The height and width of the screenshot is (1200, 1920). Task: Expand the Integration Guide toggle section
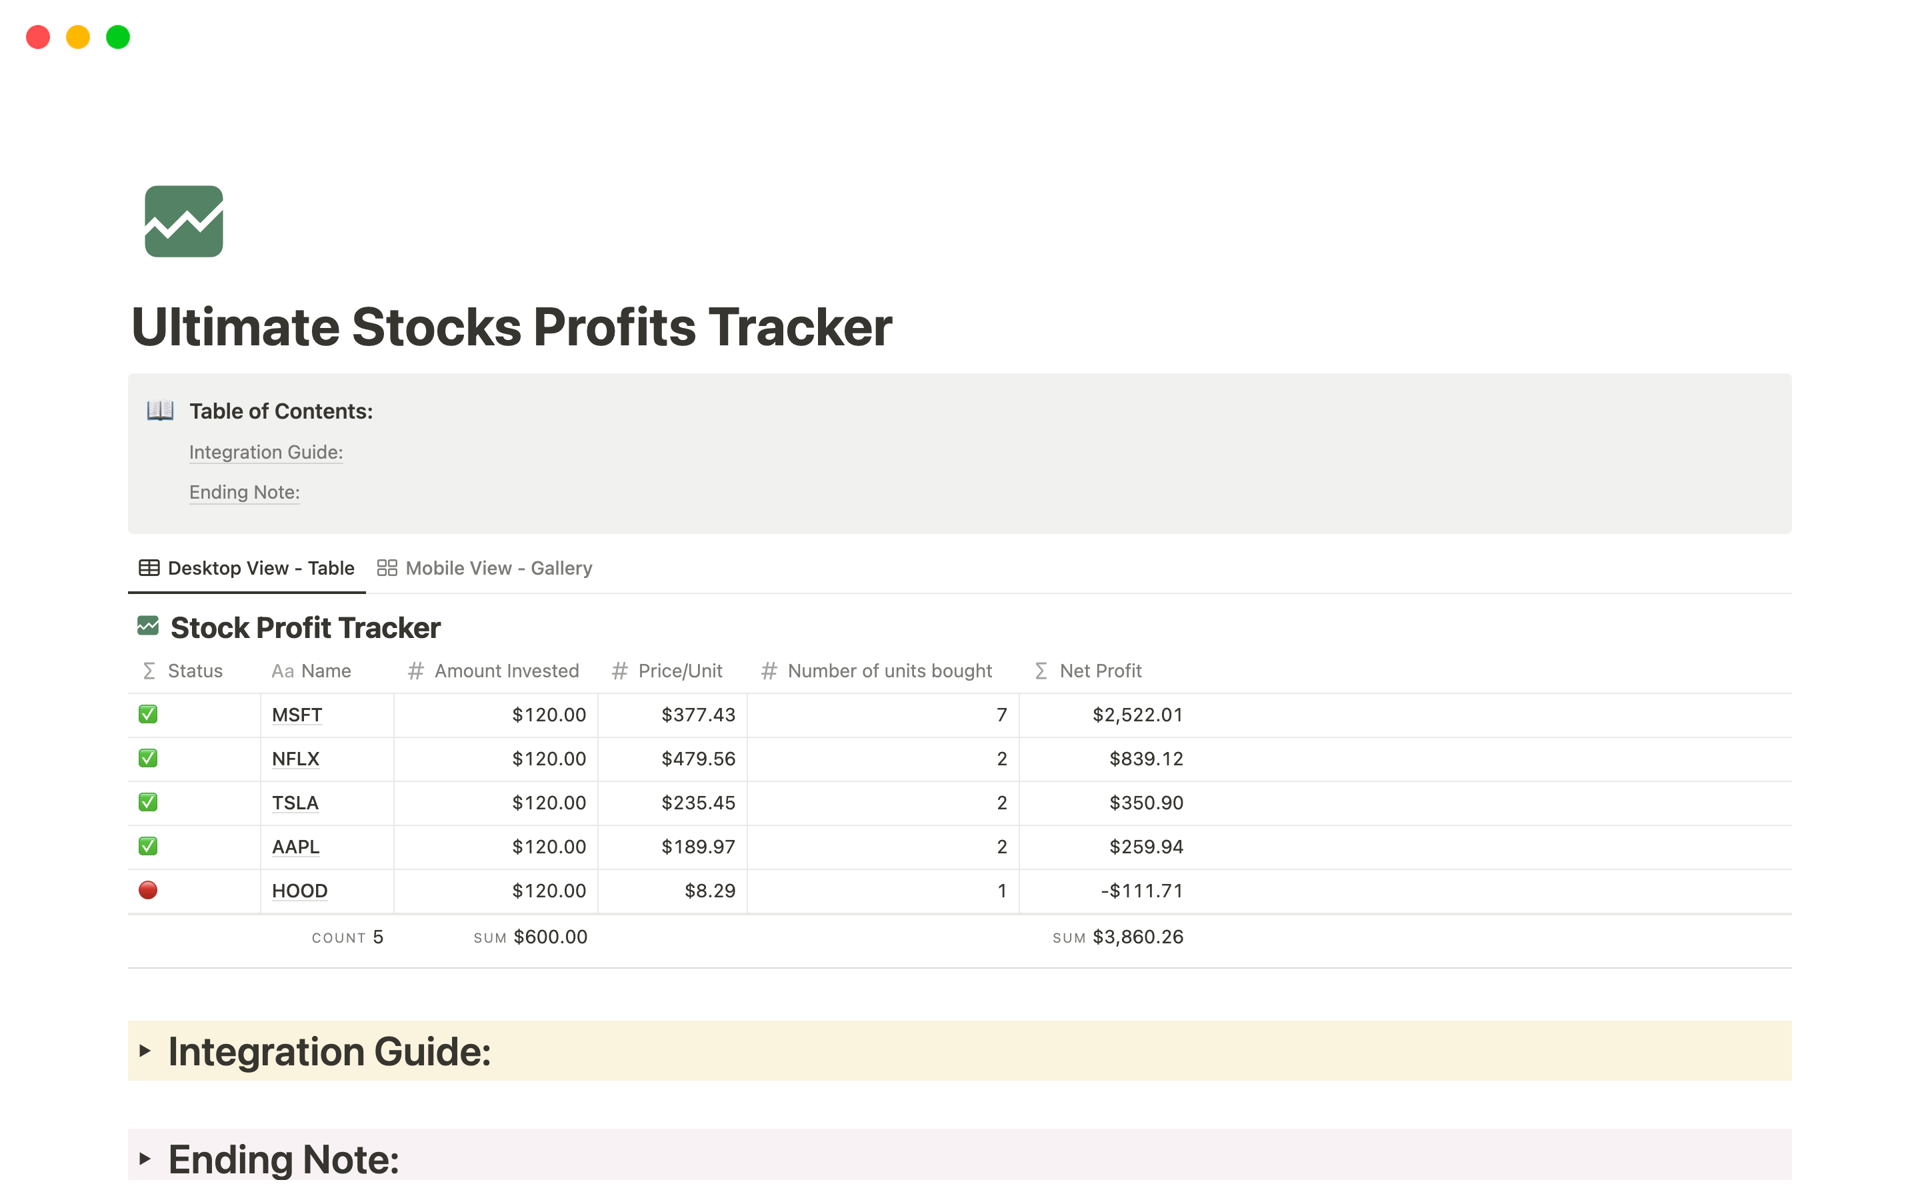145,1051
